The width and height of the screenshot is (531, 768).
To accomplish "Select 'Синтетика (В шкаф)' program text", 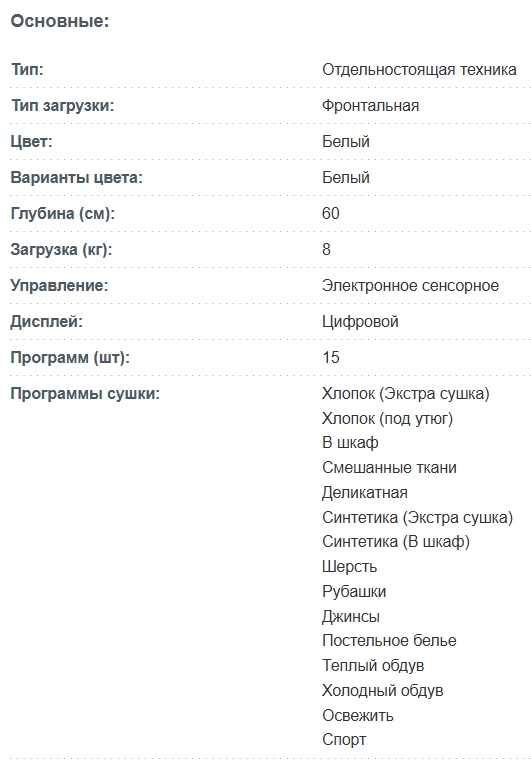I will (396, 542).
